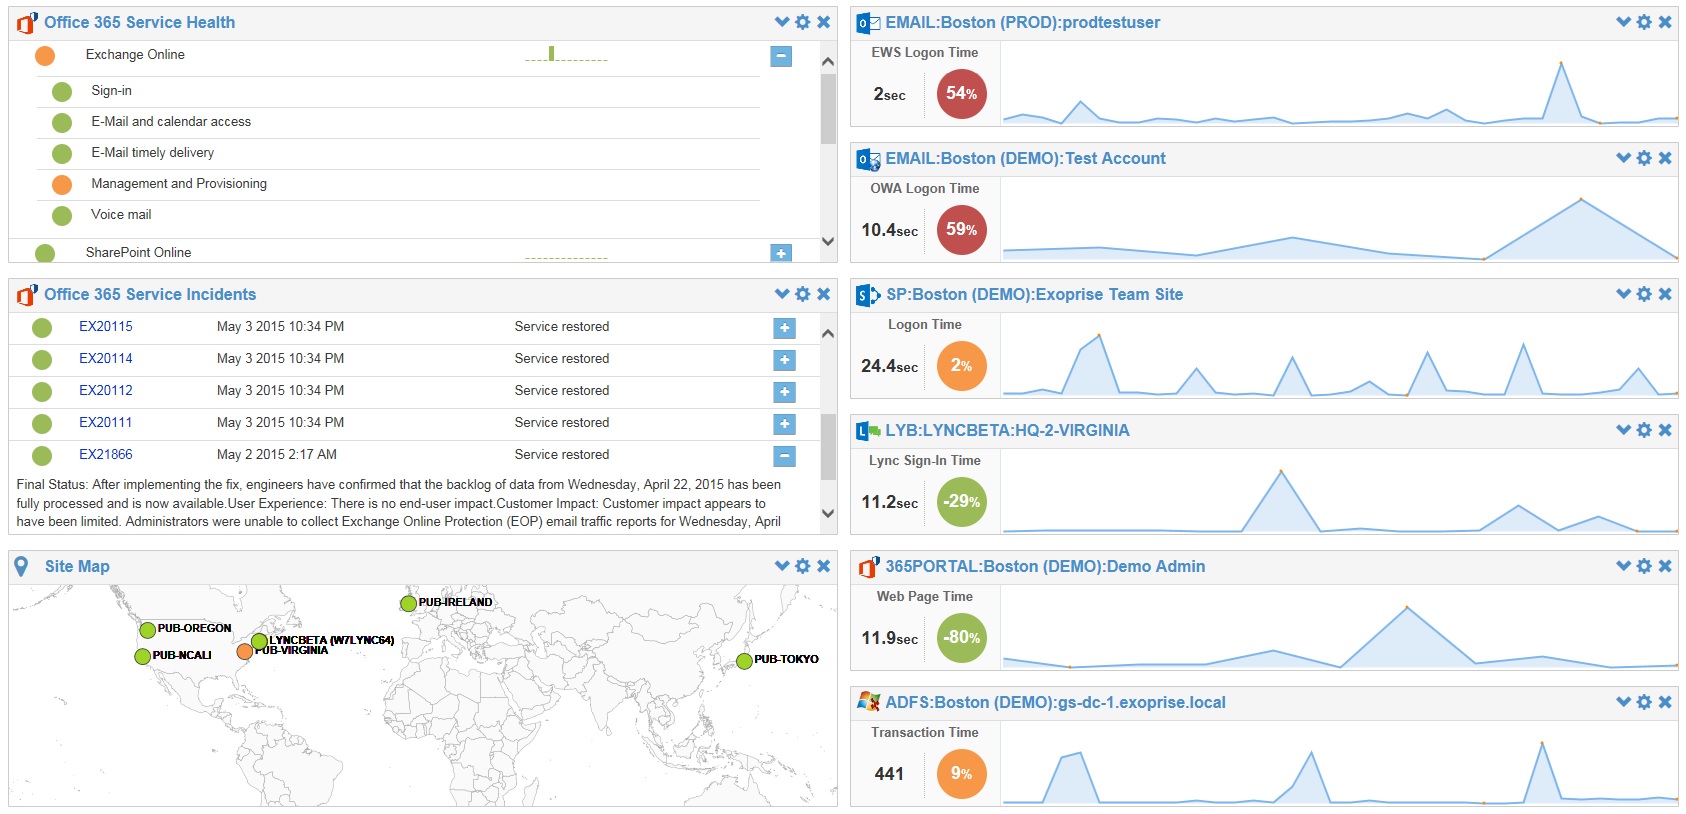Open settings gear for EMAIL:Boston (DEMO):Test Account

coord(1644,158)
